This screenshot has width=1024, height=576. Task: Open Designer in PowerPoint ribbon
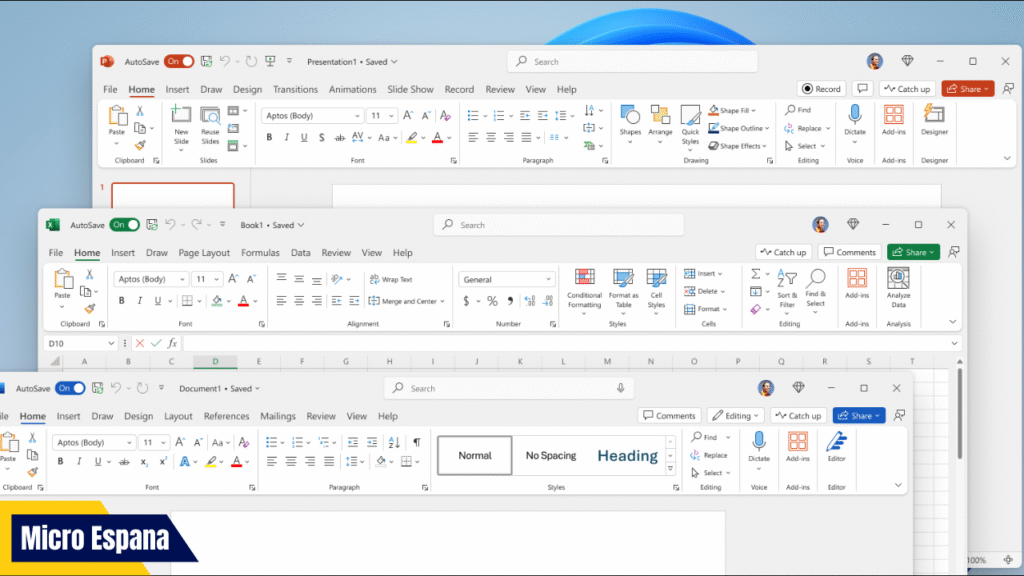934,121
